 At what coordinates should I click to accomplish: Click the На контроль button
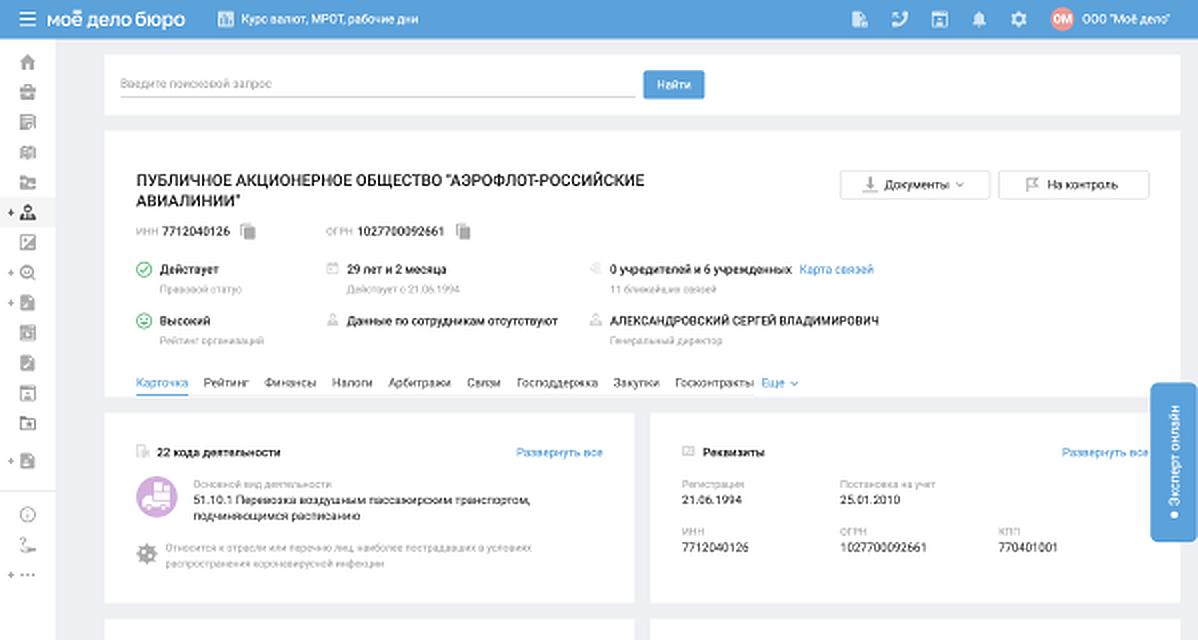point(1073,185)
